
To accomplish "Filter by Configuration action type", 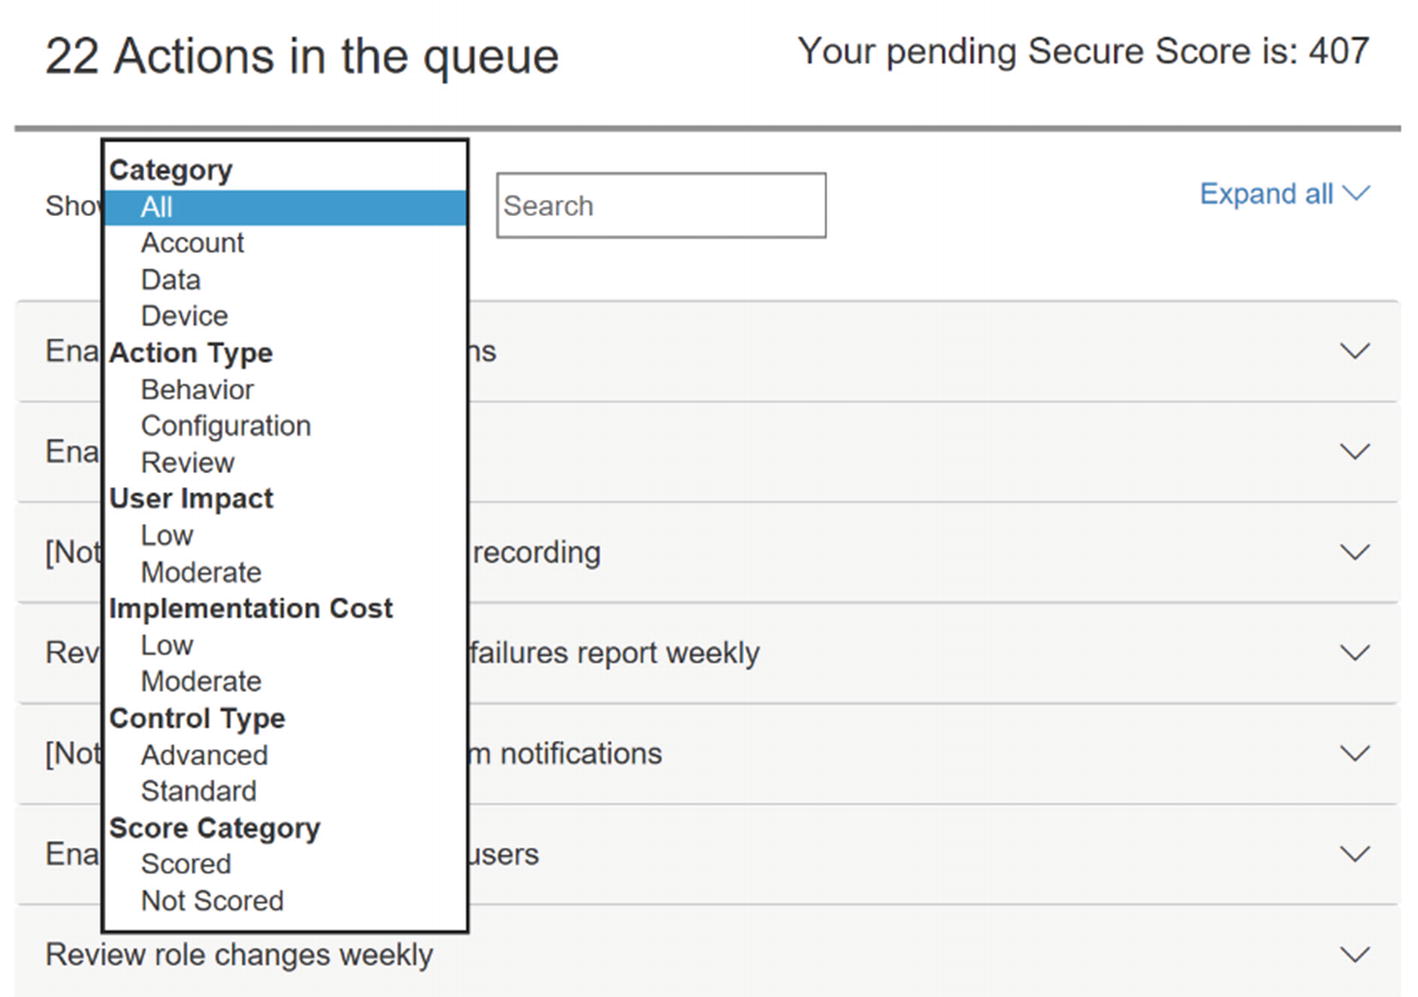I will 226,426.
